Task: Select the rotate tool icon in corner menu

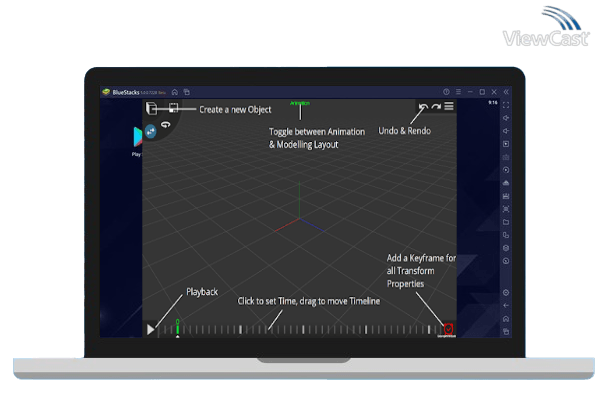Action: 166,124
